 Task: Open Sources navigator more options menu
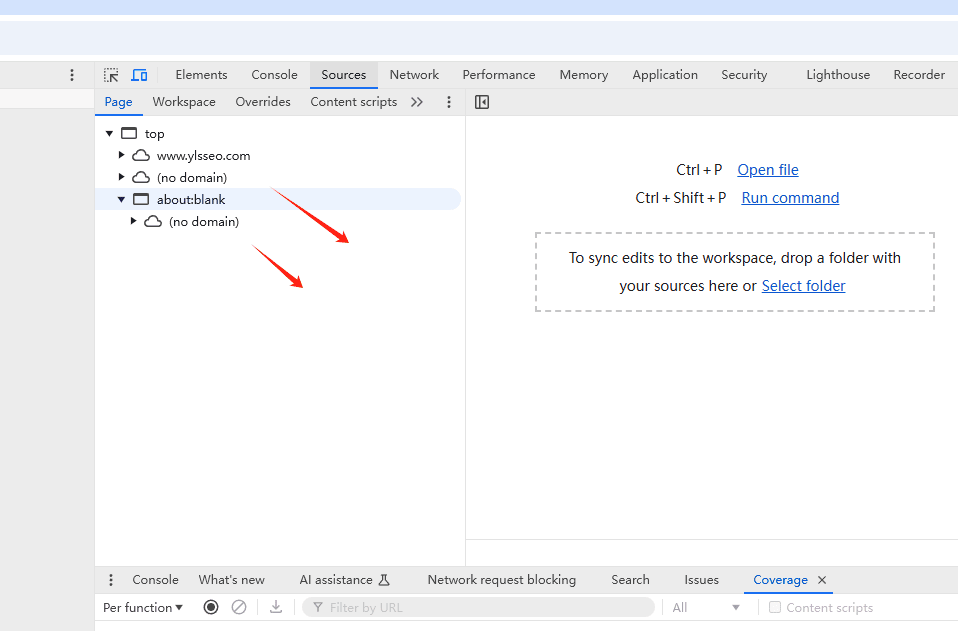point(448,102)
